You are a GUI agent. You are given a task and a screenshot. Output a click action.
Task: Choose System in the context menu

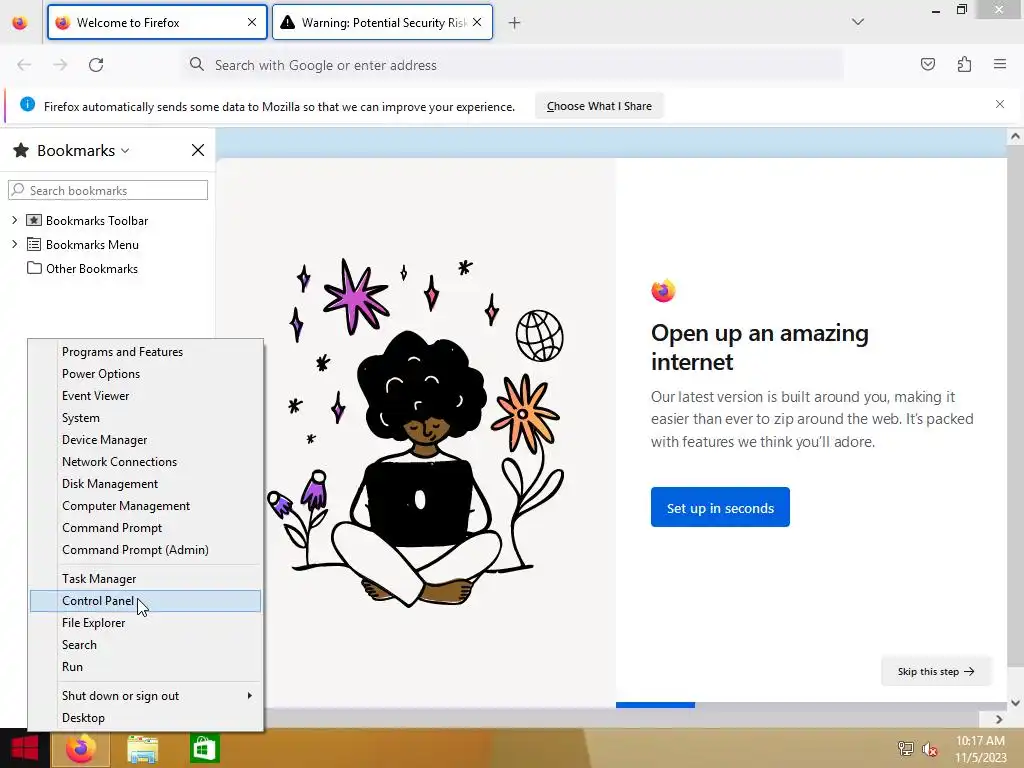point(145,418)
